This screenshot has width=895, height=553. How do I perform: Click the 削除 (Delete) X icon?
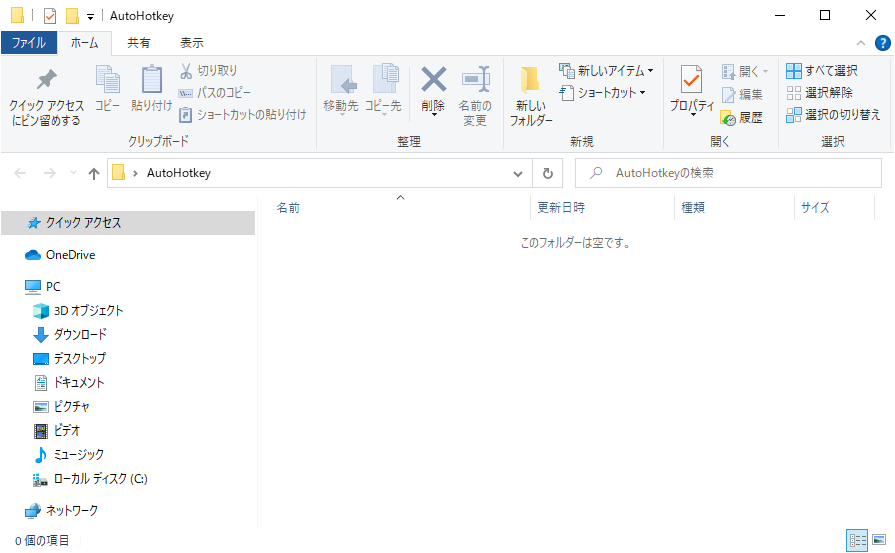tap(434, 80)
